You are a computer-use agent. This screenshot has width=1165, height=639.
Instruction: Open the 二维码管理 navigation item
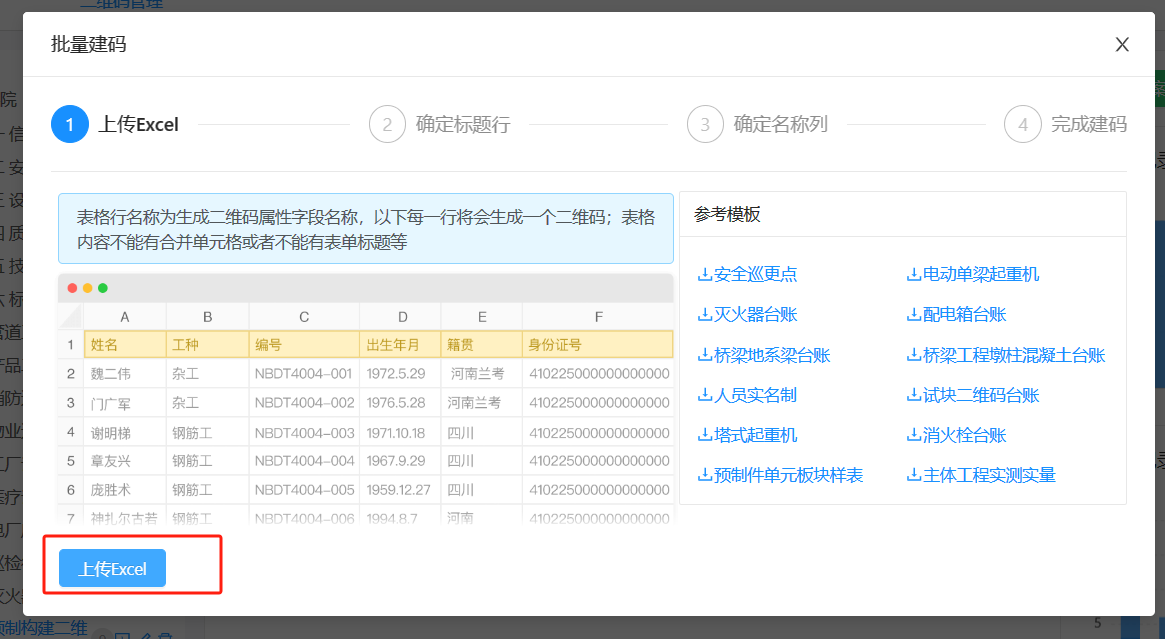118,4
